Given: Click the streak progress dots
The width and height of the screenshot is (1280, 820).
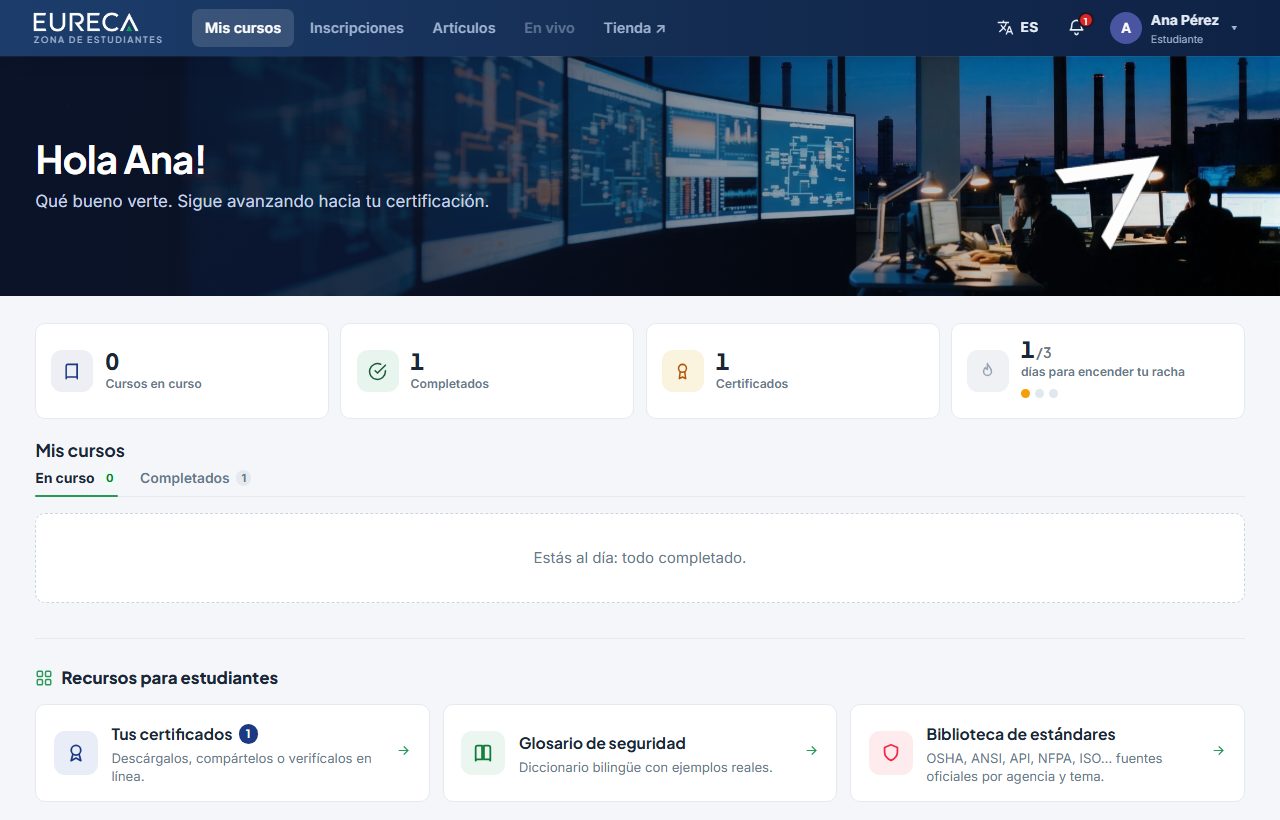Looking at the screenshot, I should [x=1039, y=394].
